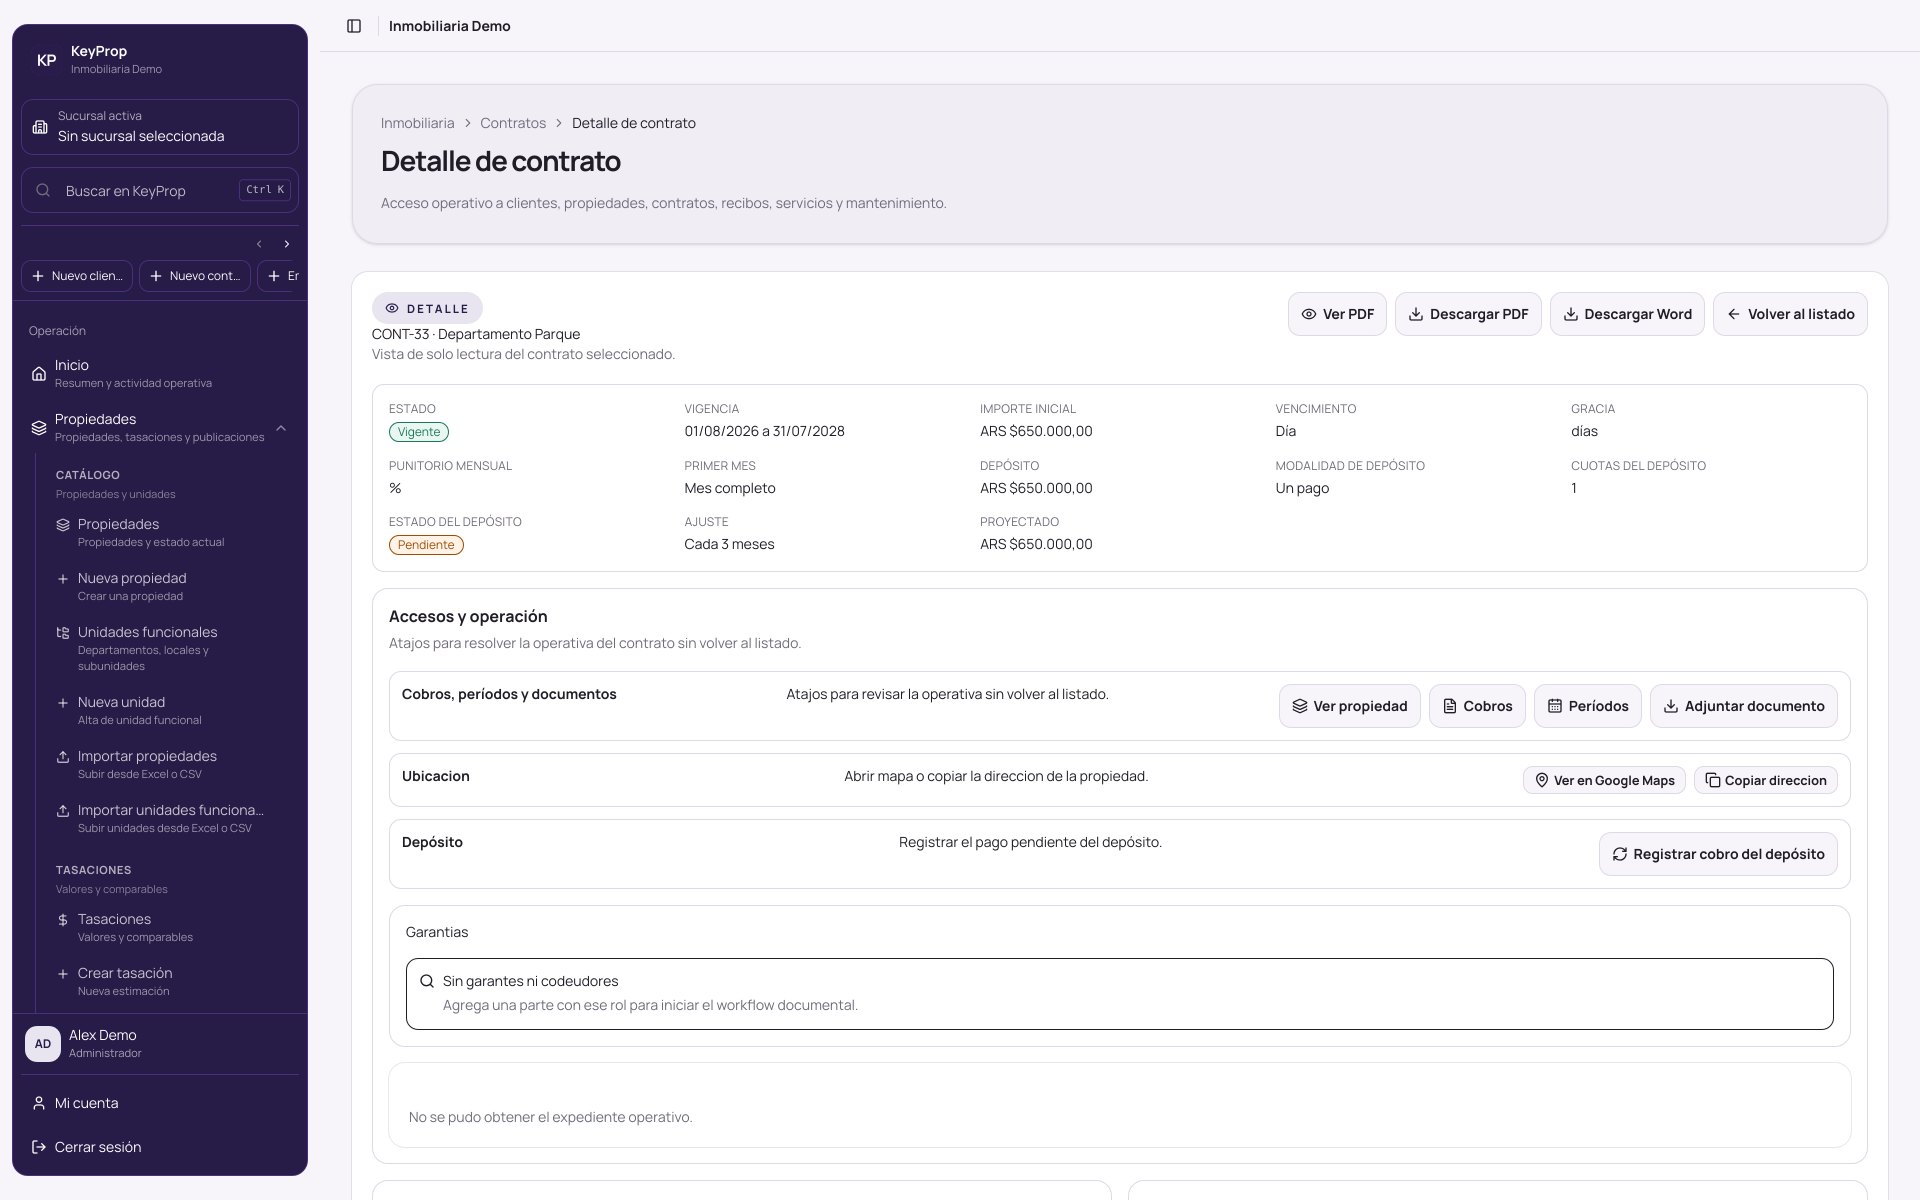
Task: Click the Cobros button
Action: coord(1477,706)
